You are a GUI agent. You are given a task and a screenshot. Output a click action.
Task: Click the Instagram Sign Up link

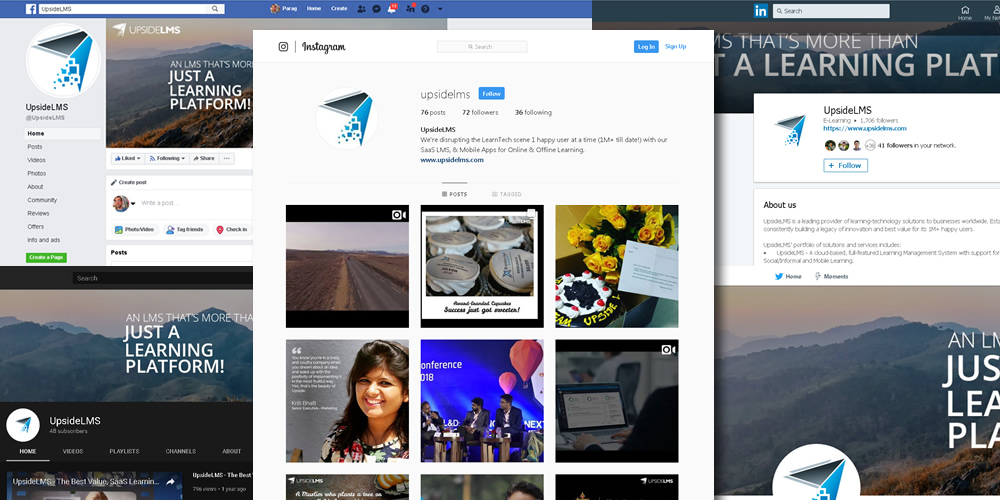pyautogui.click(x=675, y=47)
